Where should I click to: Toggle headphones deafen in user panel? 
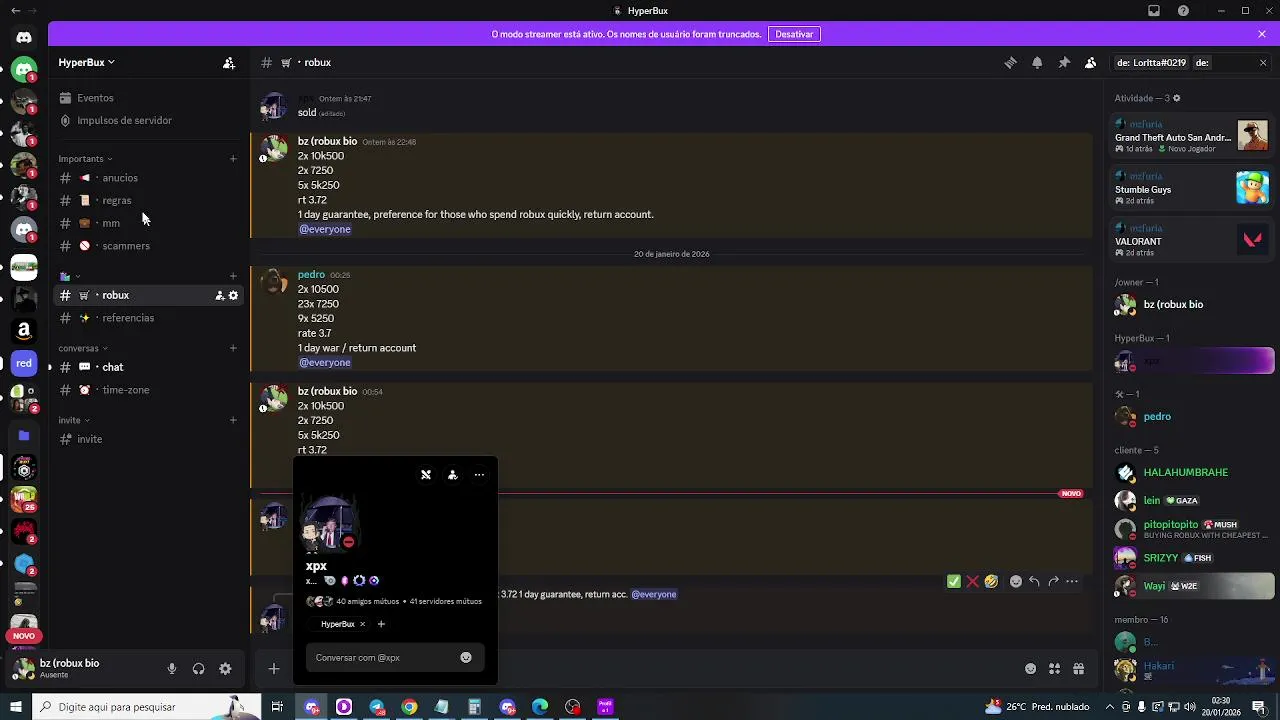click(x=198, y=669)
